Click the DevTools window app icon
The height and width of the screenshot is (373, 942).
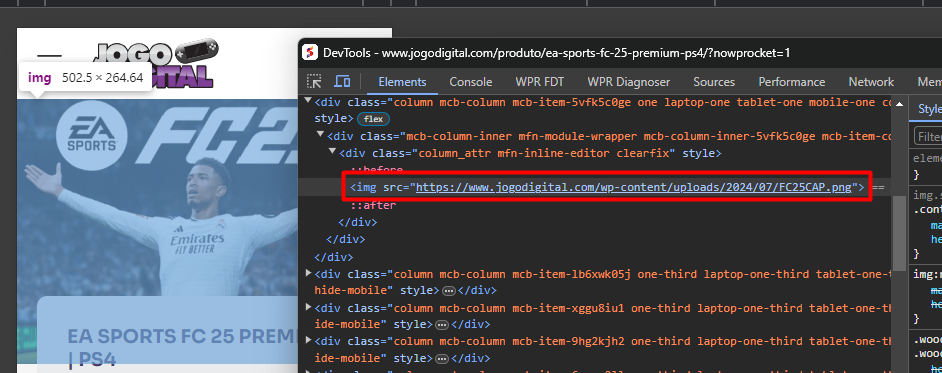click(309, 52)
